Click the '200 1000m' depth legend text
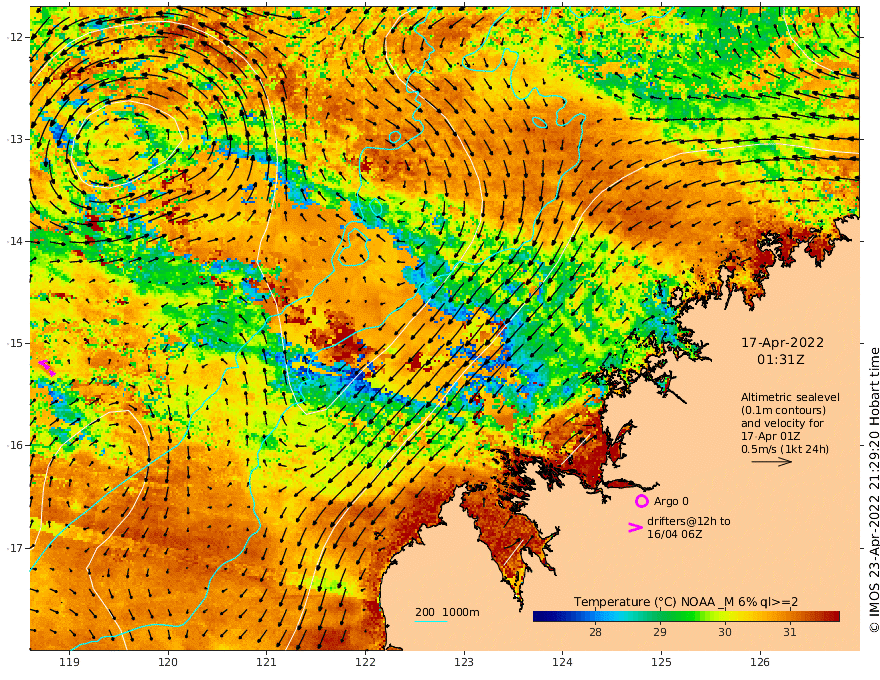The height and width of the screenshot is (680, 880). coord(447,612)
